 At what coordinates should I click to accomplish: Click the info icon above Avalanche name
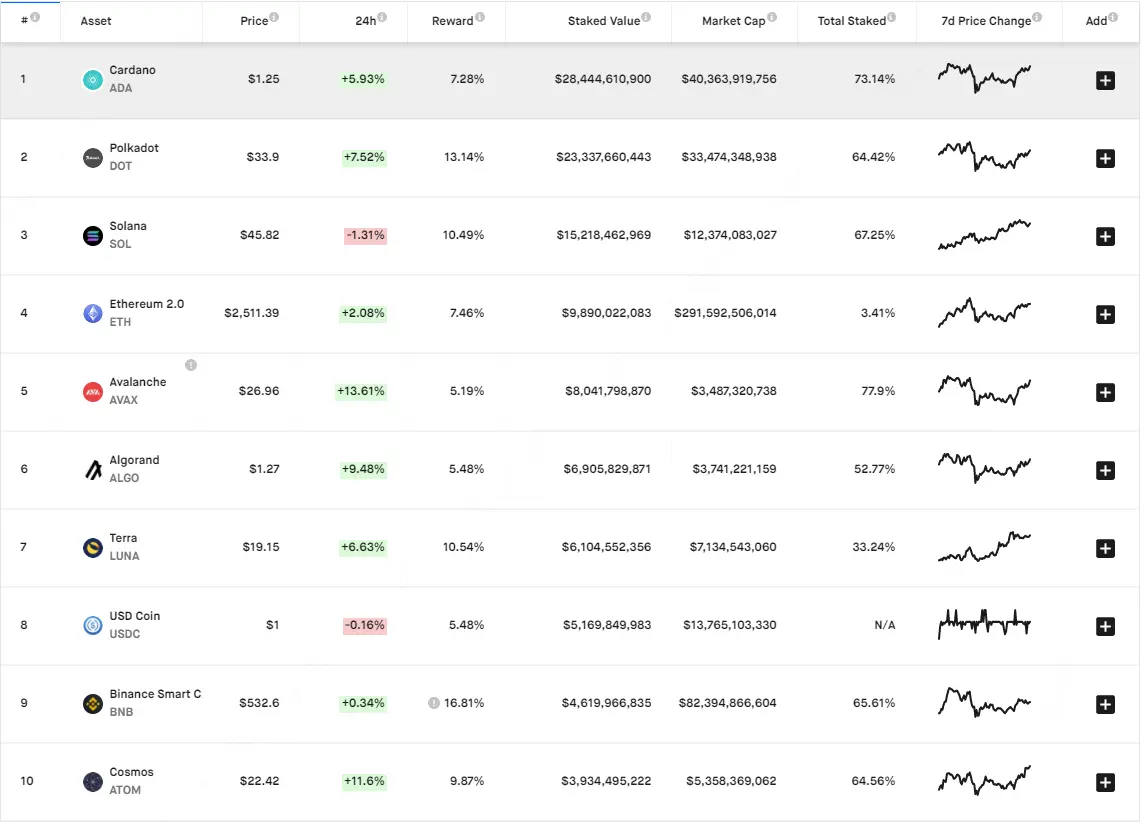coord(191,365)
